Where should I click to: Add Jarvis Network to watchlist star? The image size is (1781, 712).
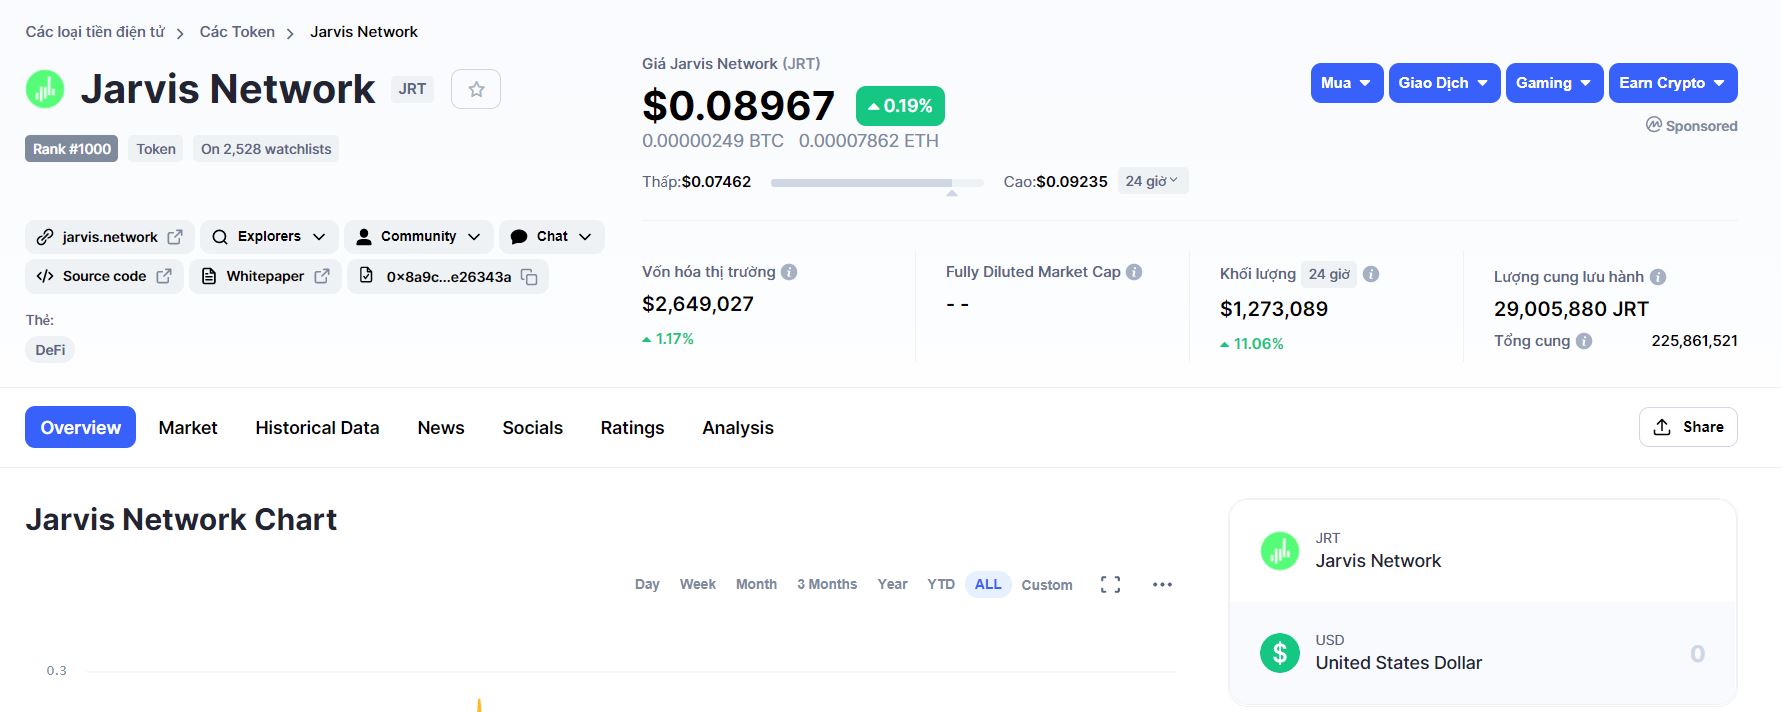476,89
